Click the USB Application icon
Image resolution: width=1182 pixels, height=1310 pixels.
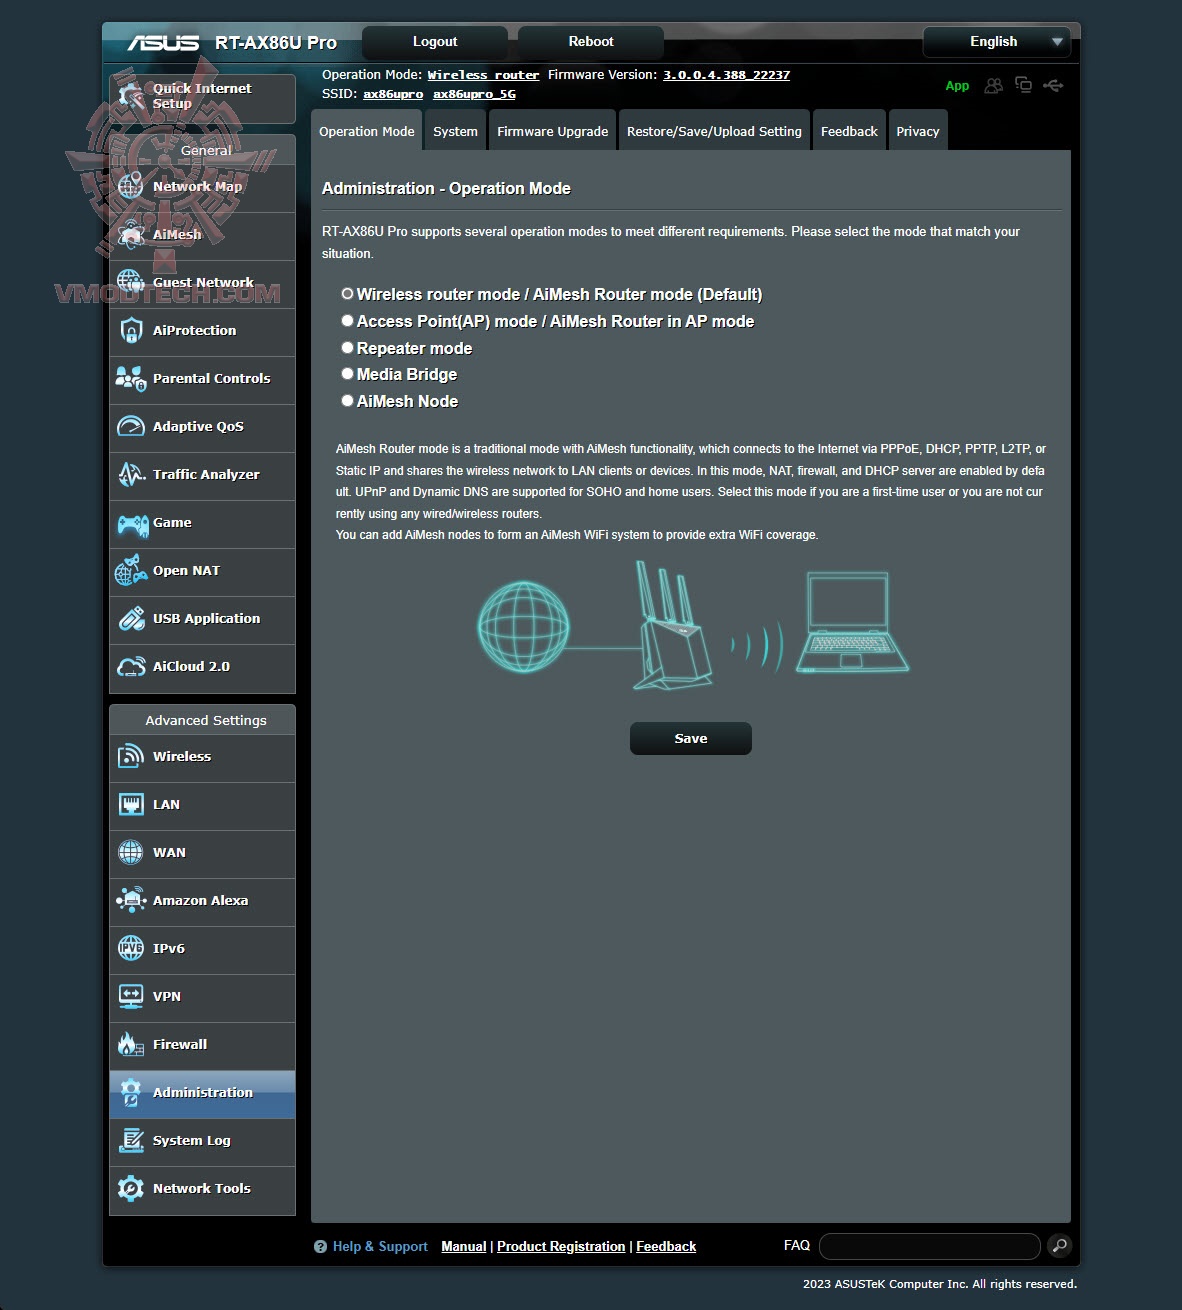pyautogui.click(x=131, y=618)
